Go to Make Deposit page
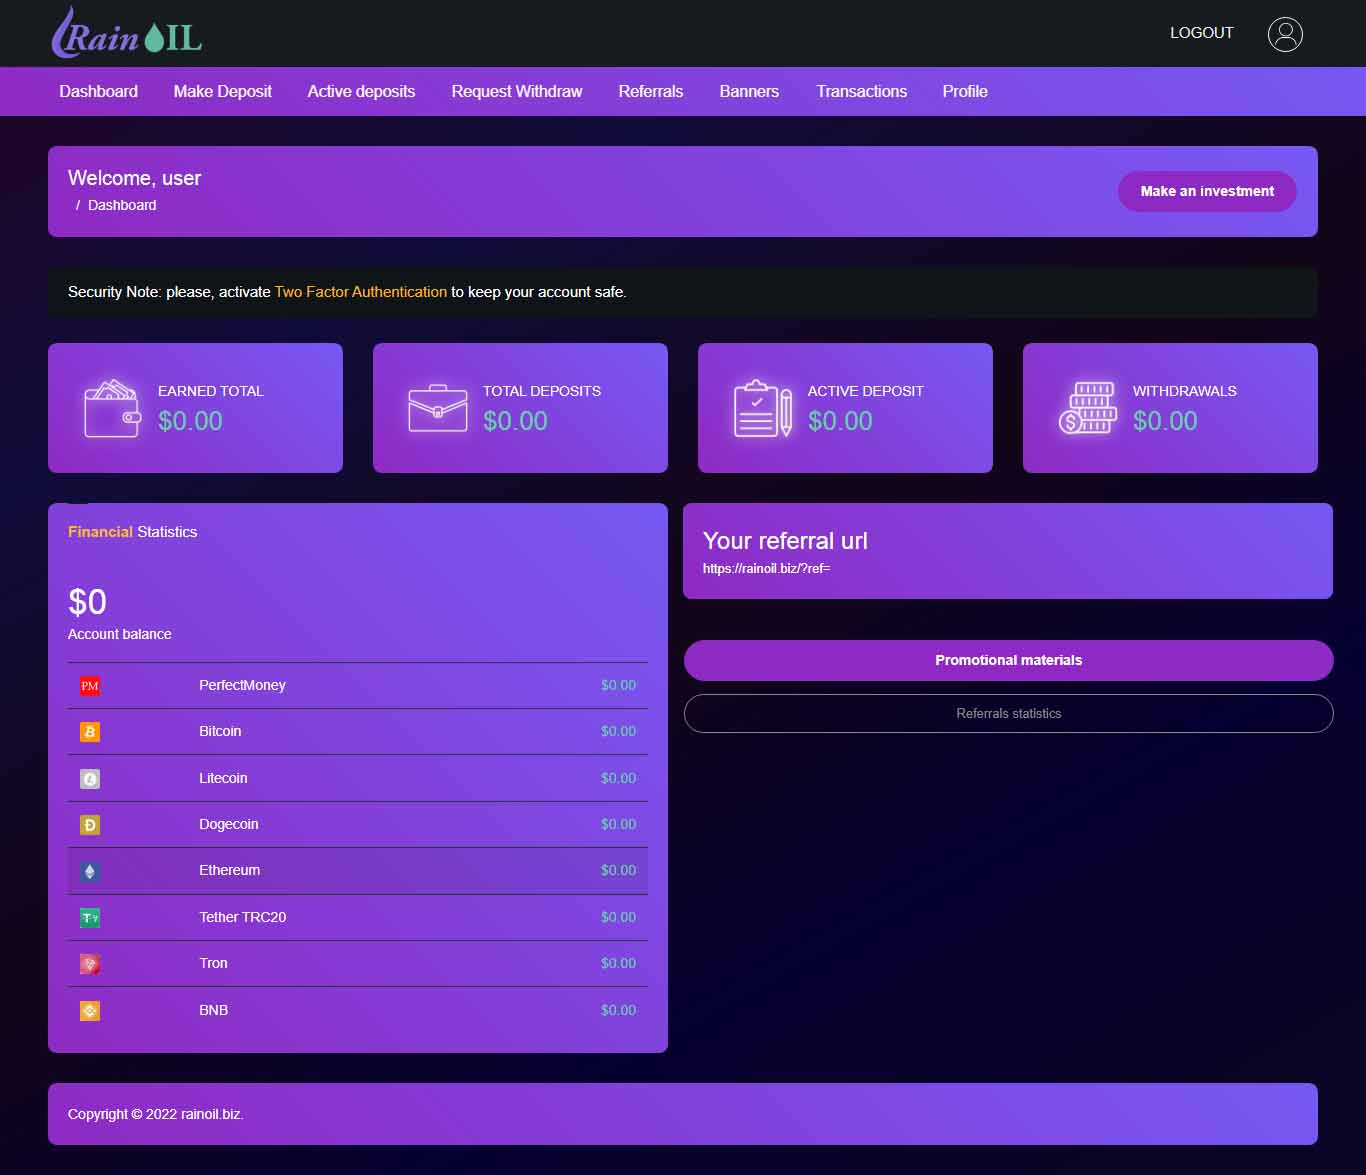1366x1175 pixels. click(222, 91)
